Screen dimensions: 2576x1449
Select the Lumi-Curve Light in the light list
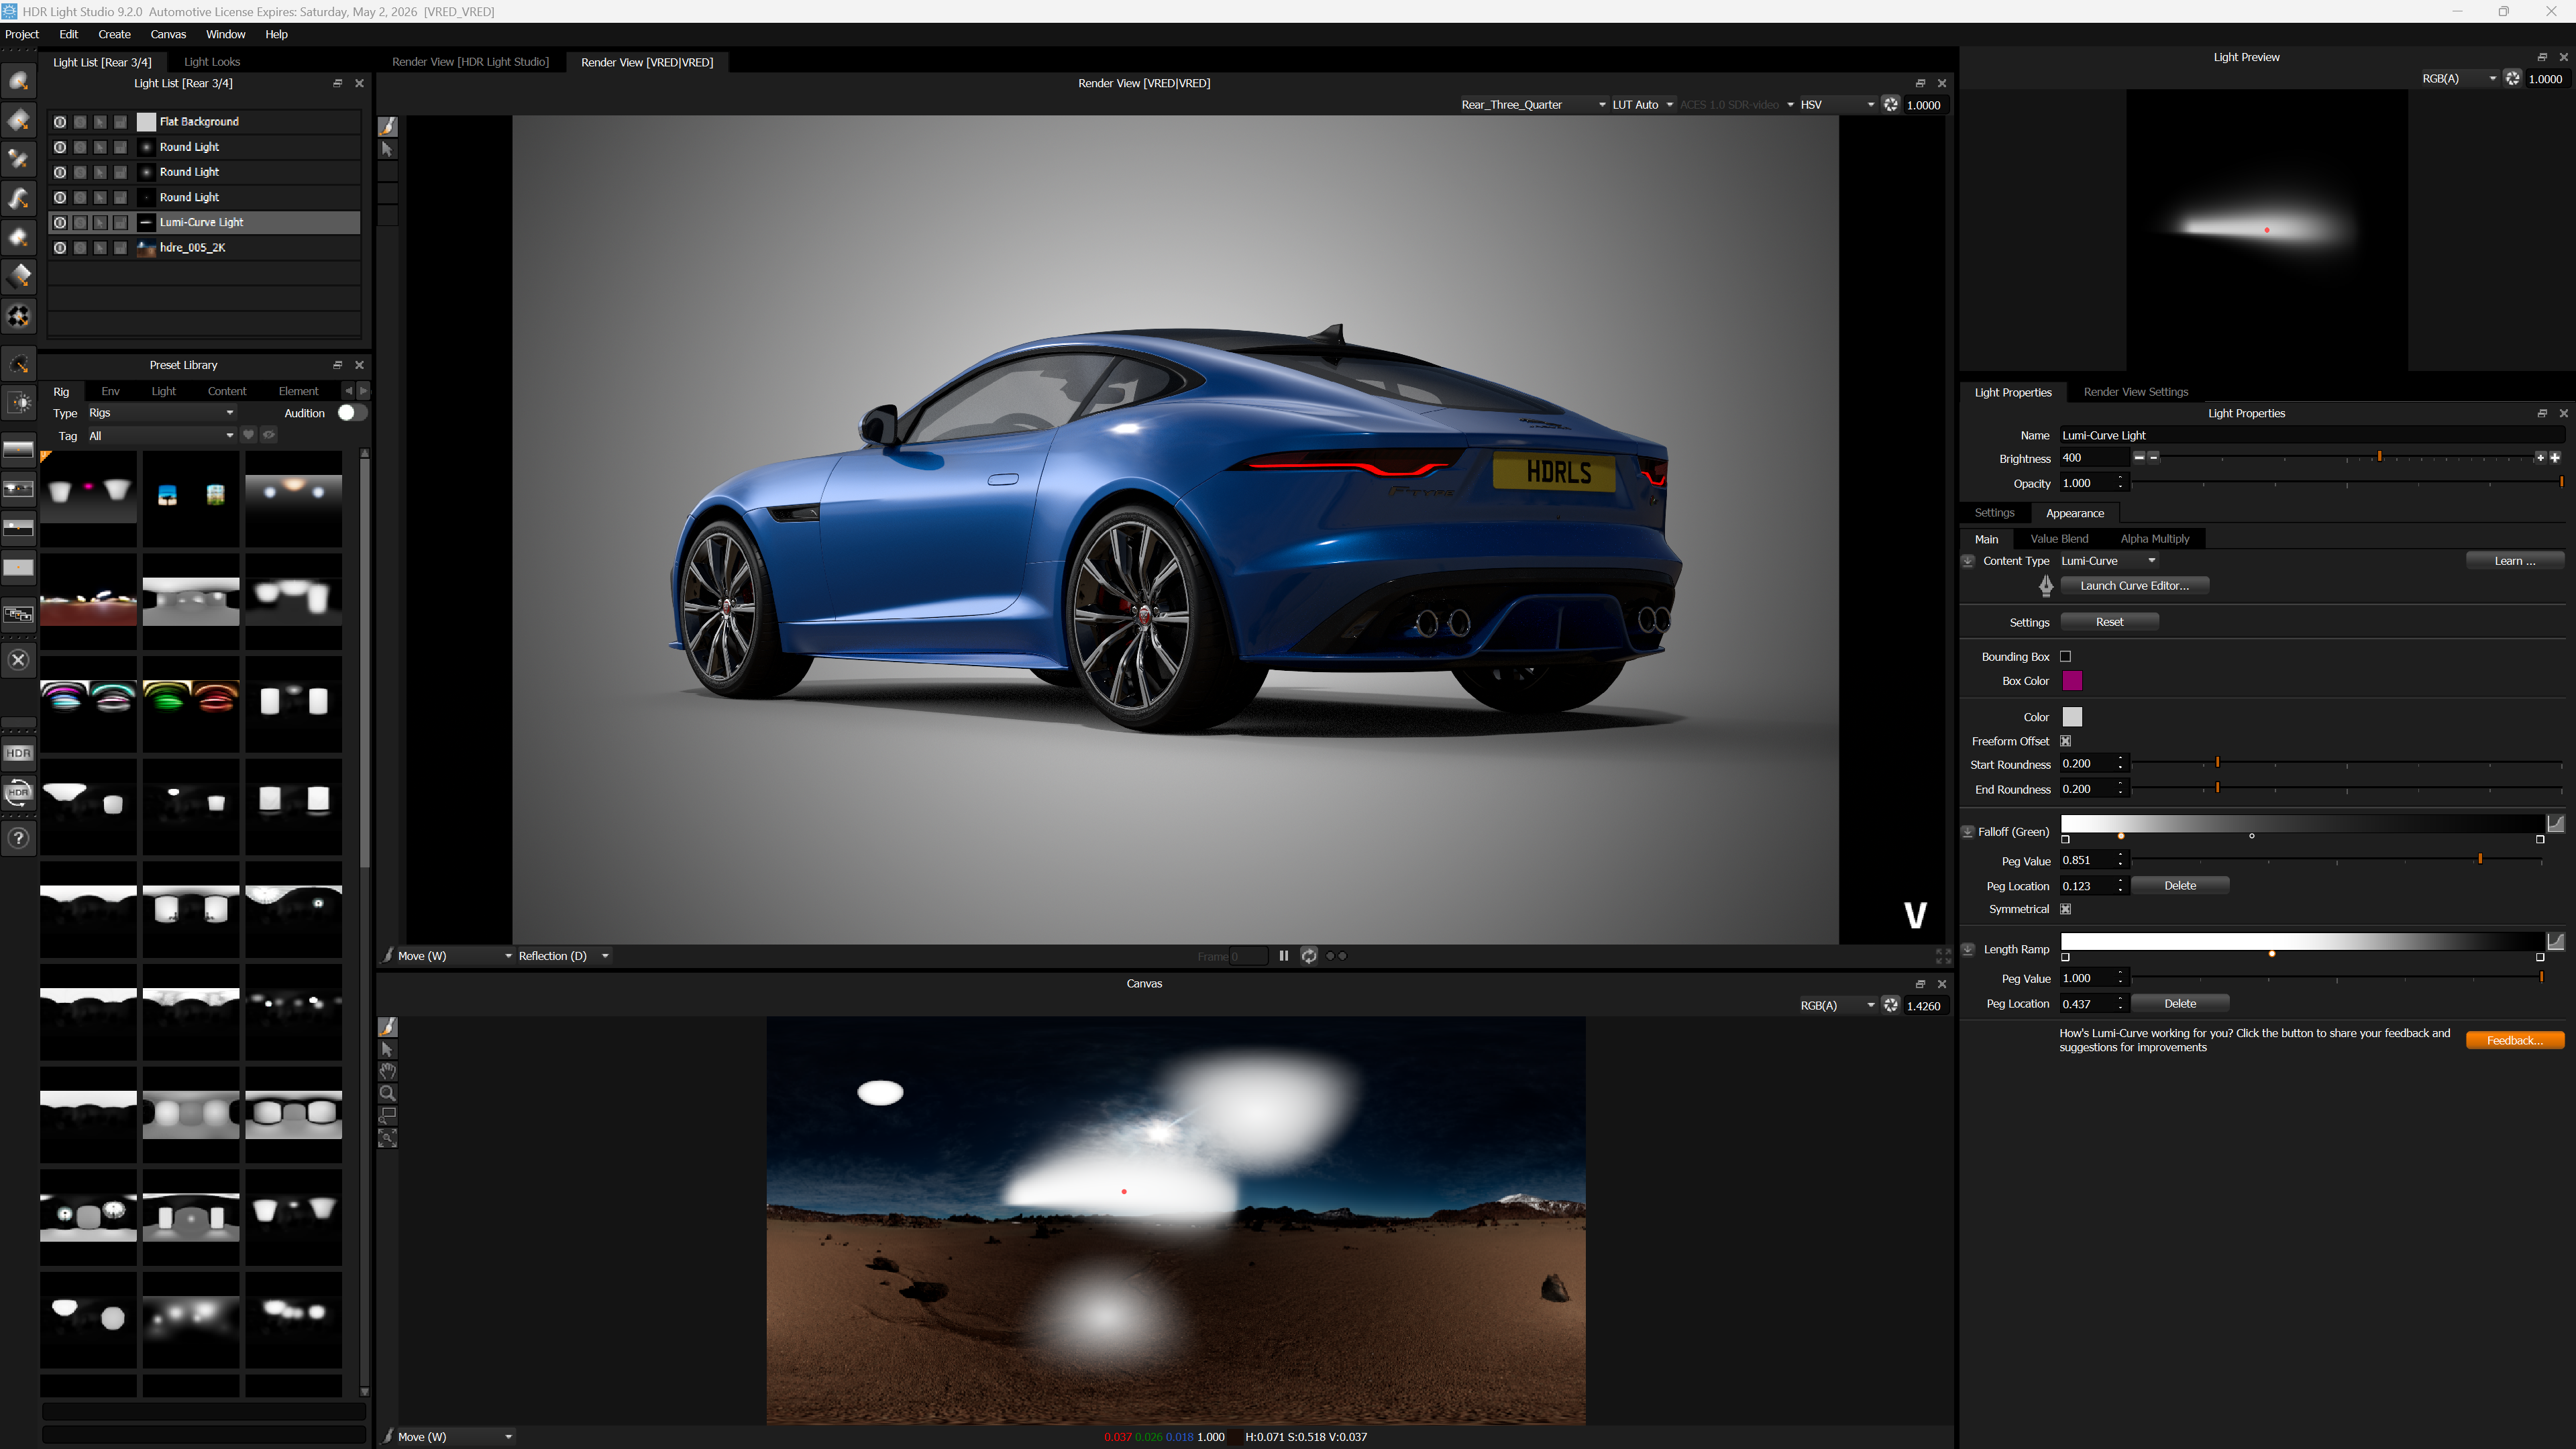click(202, 222)
